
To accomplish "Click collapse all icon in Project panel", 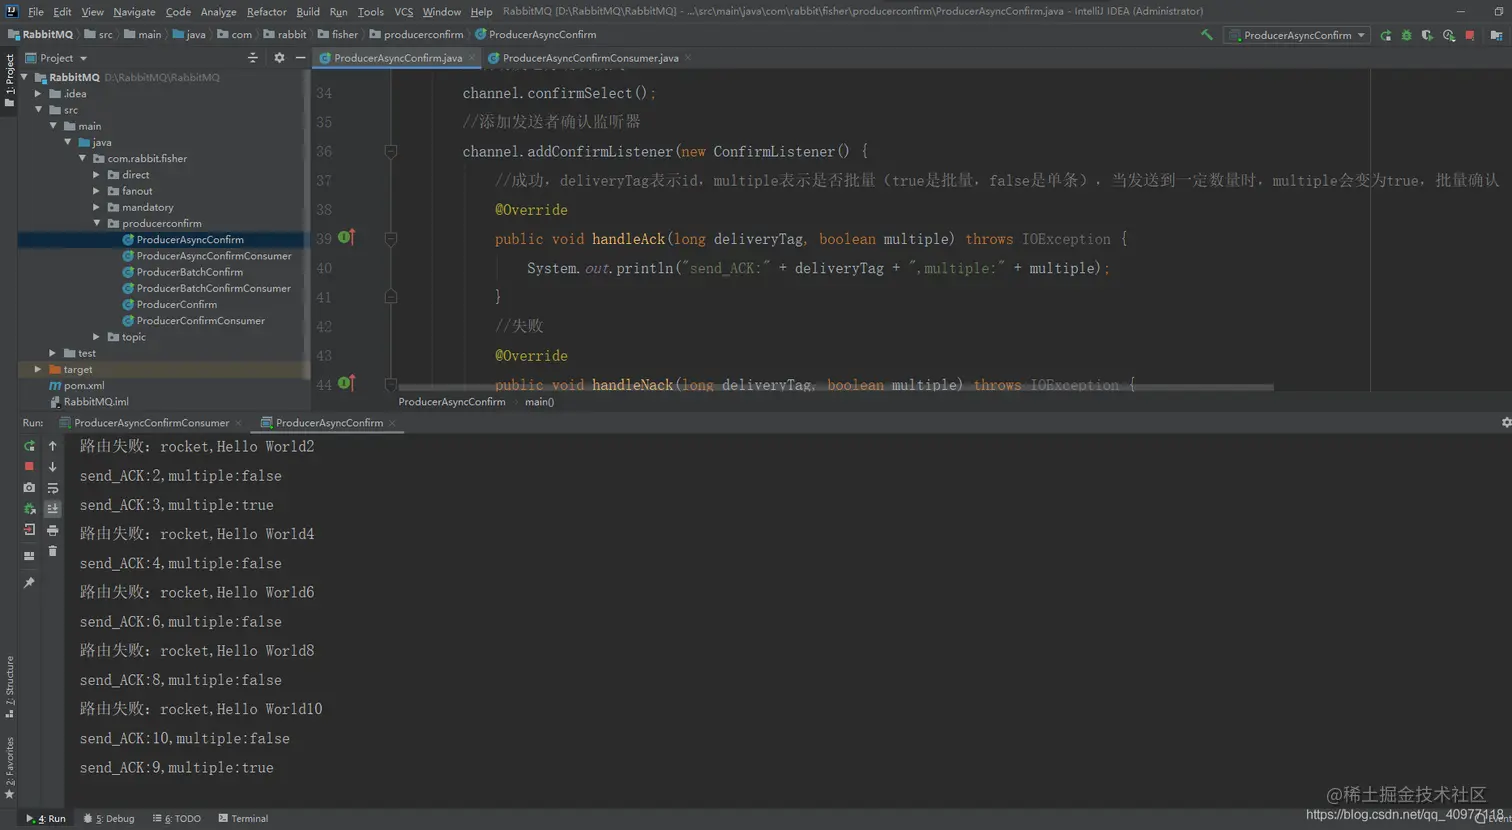I will [x=253, y=58].
